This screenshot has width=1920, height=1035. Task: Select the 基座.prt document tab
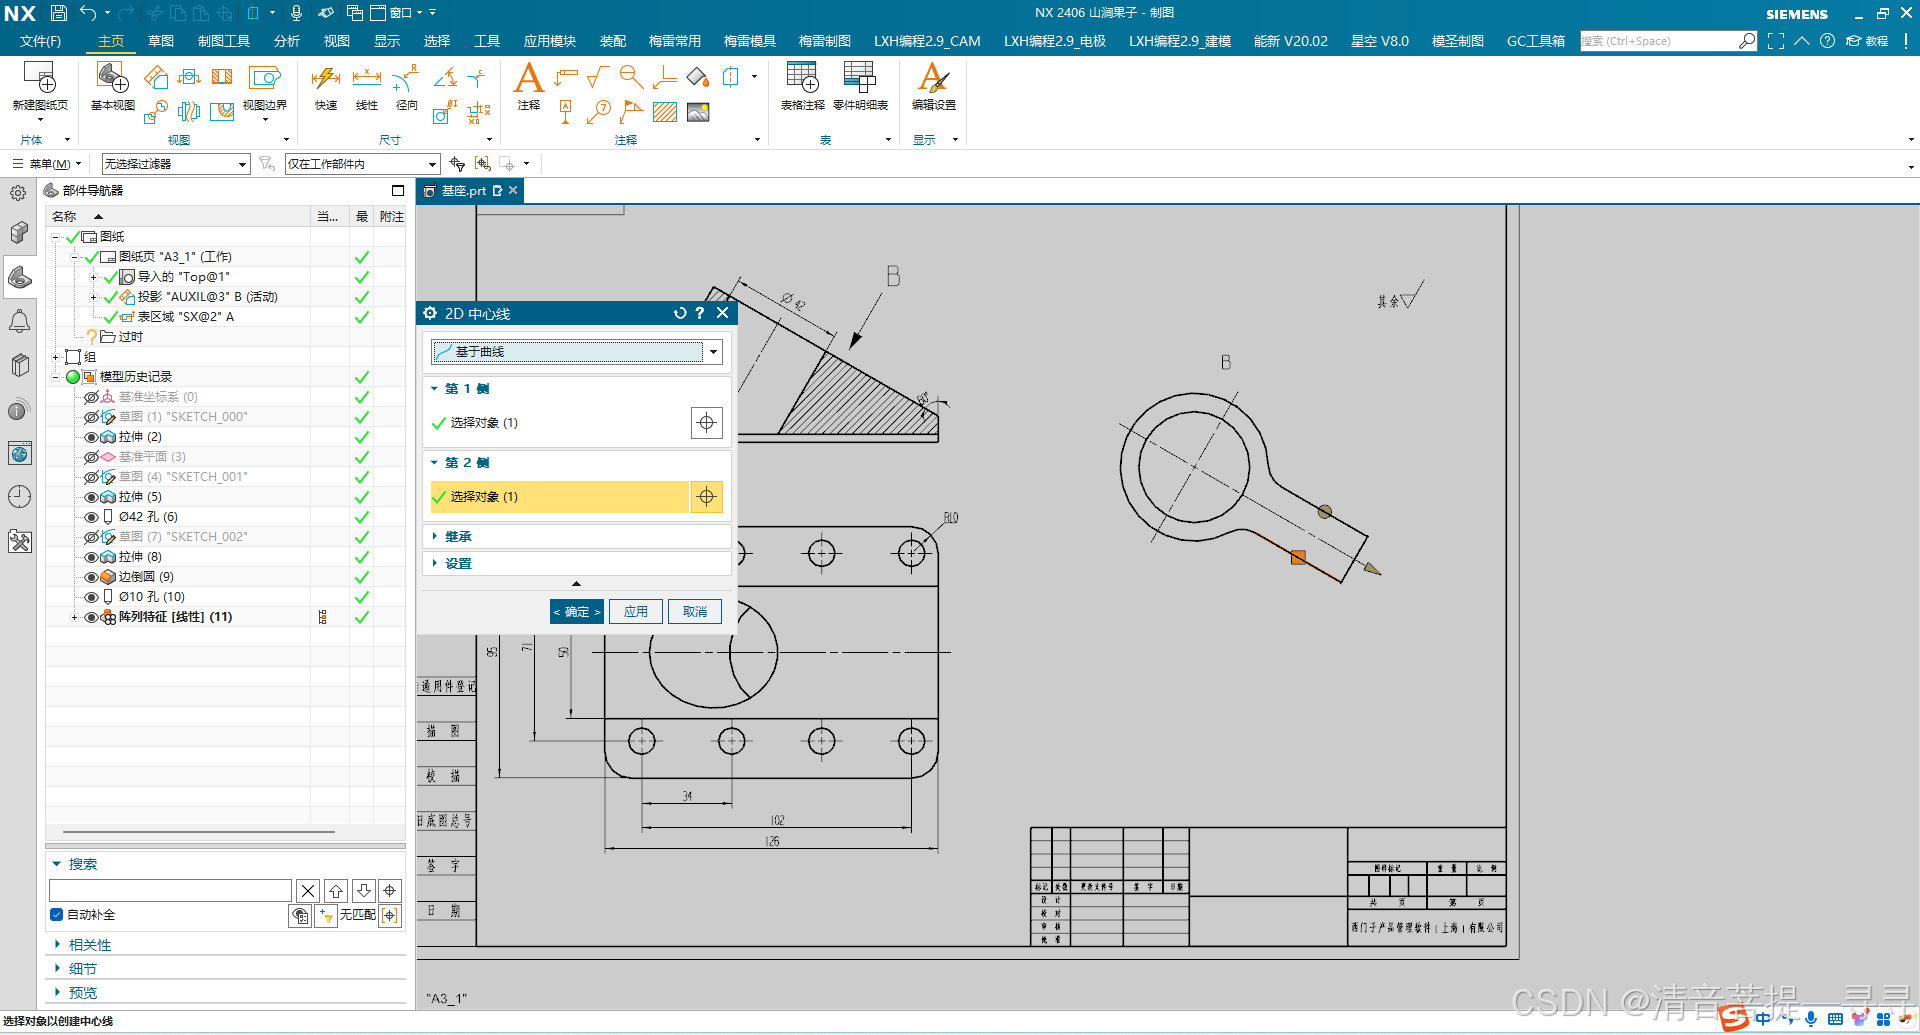pos(463,190)
